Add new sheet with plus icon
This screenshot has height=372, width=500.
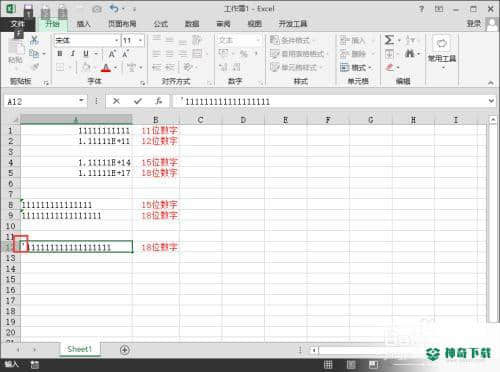(x=125, y=350)
